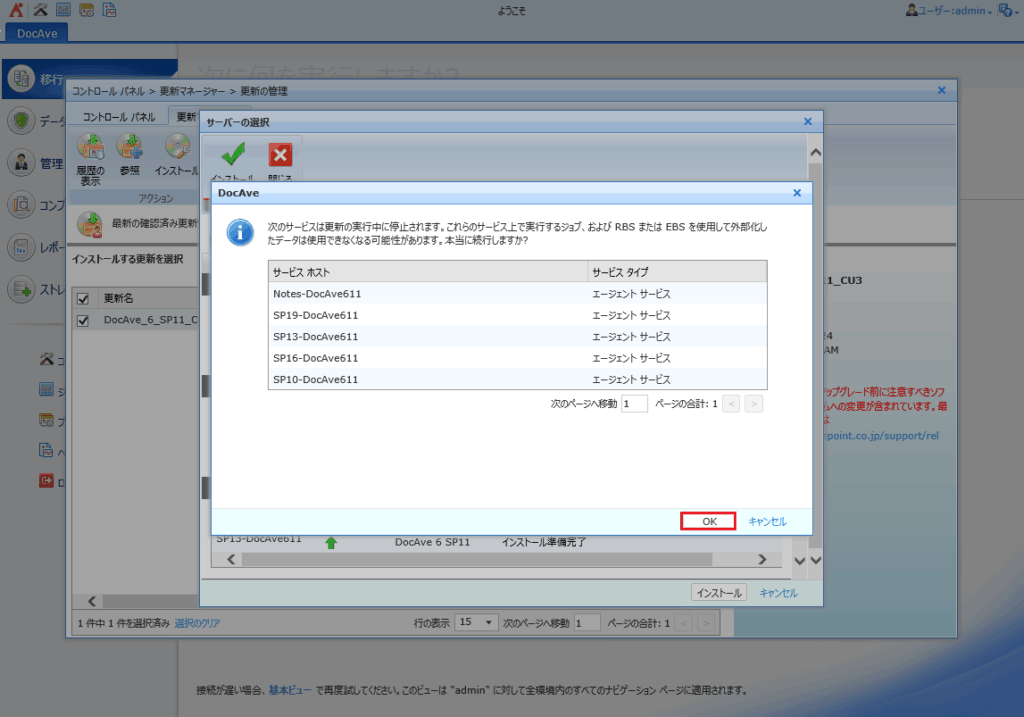
Task: Click the green up arrow in SP13-DocAve611 row
Action: [x=331, y=543]
